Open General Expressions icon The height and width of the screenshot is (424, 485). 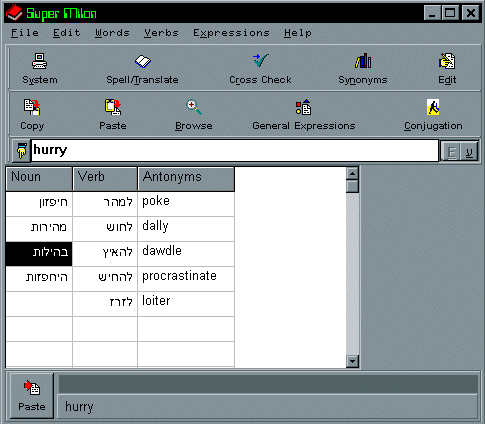[303, 107]
